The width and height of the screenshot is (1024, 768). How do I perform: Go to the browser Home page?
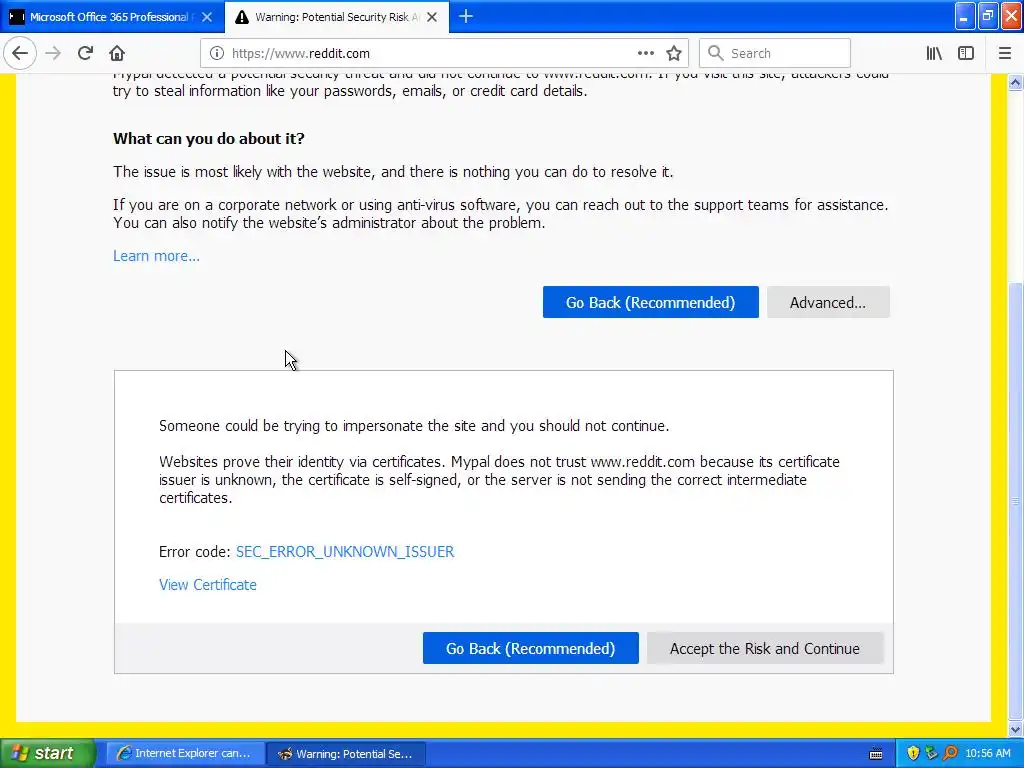pyautogui.click(x=117, y=54)
